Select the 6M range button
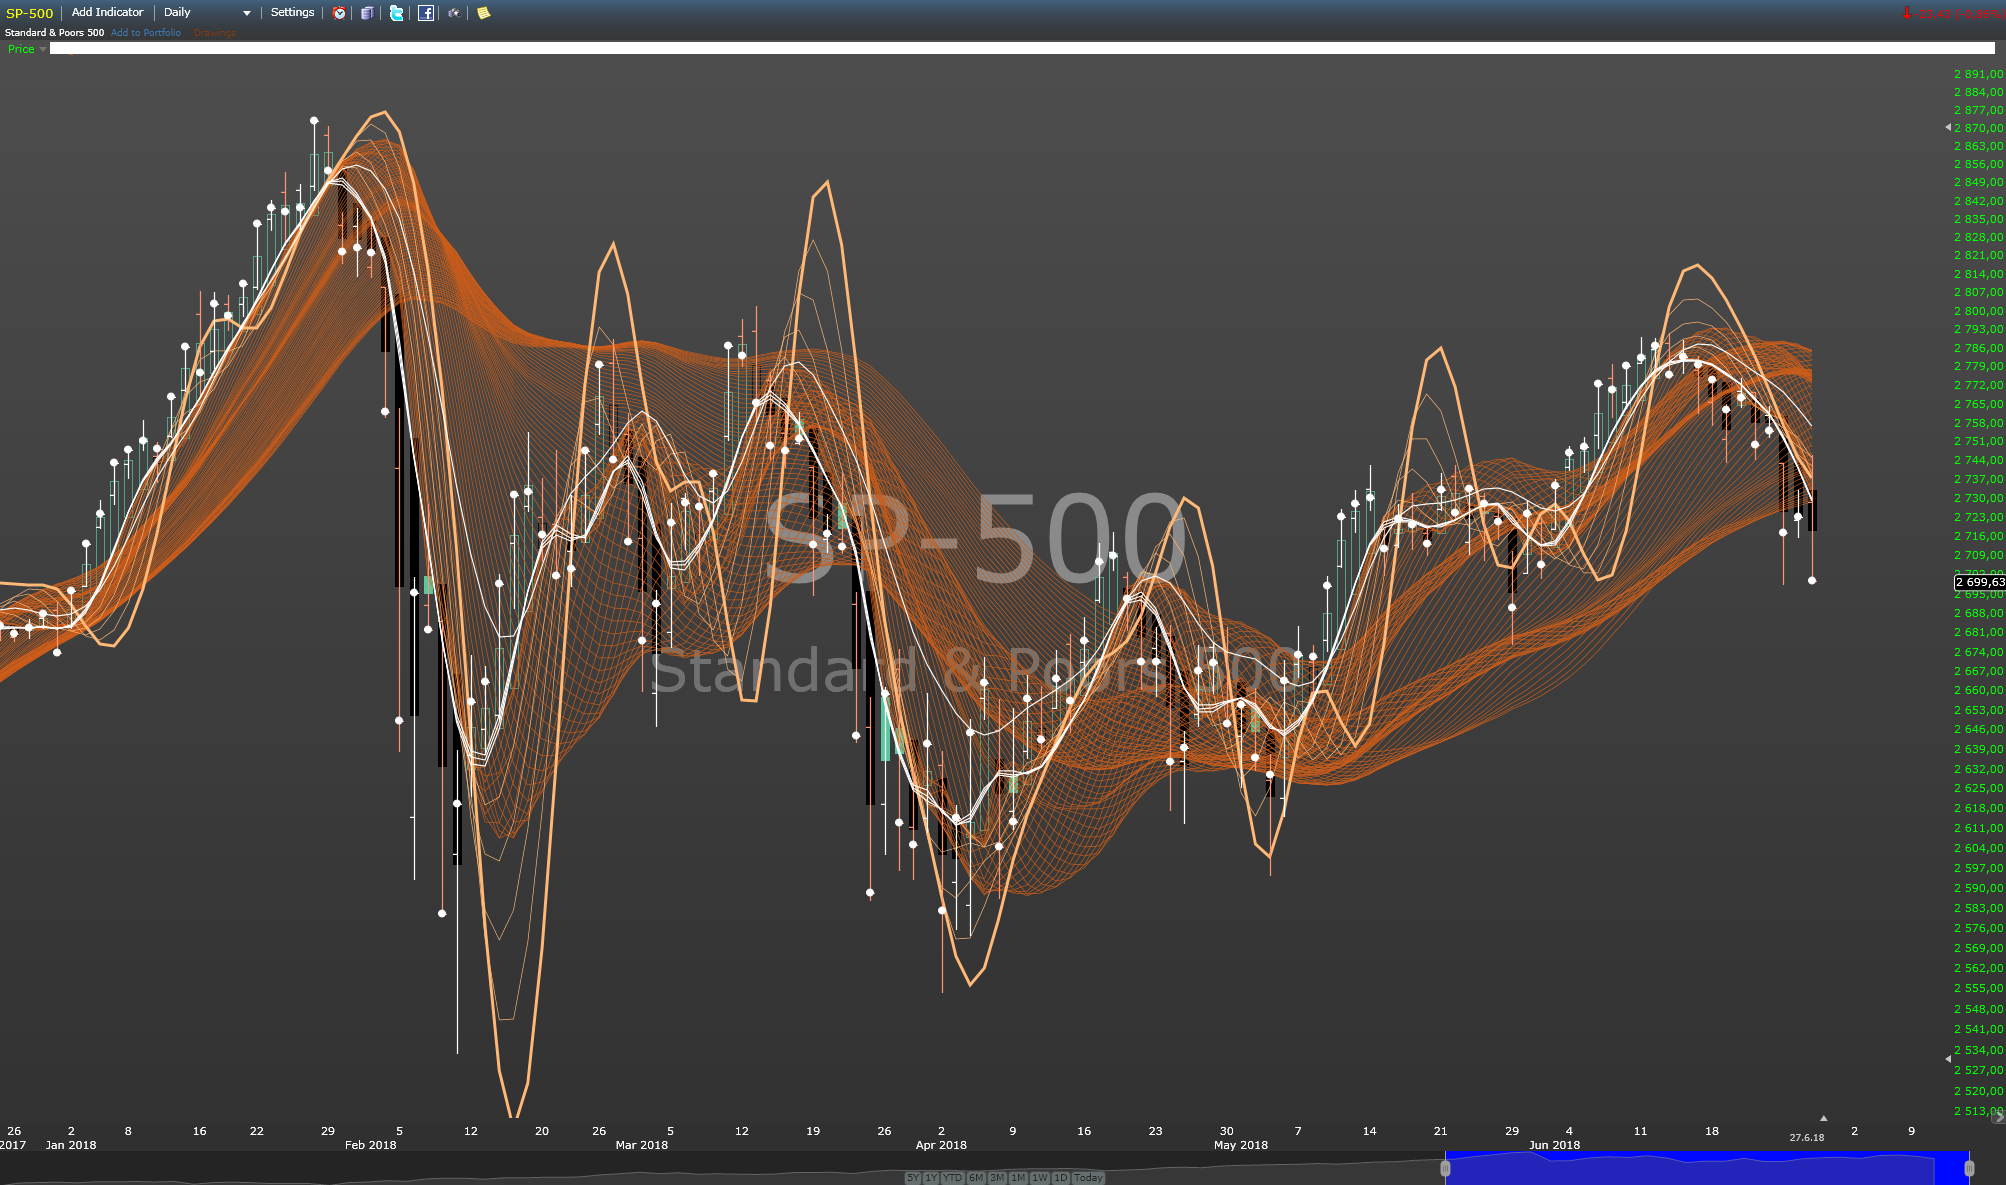The width and height of the screenshot is (2006, 1185). 976,1178
